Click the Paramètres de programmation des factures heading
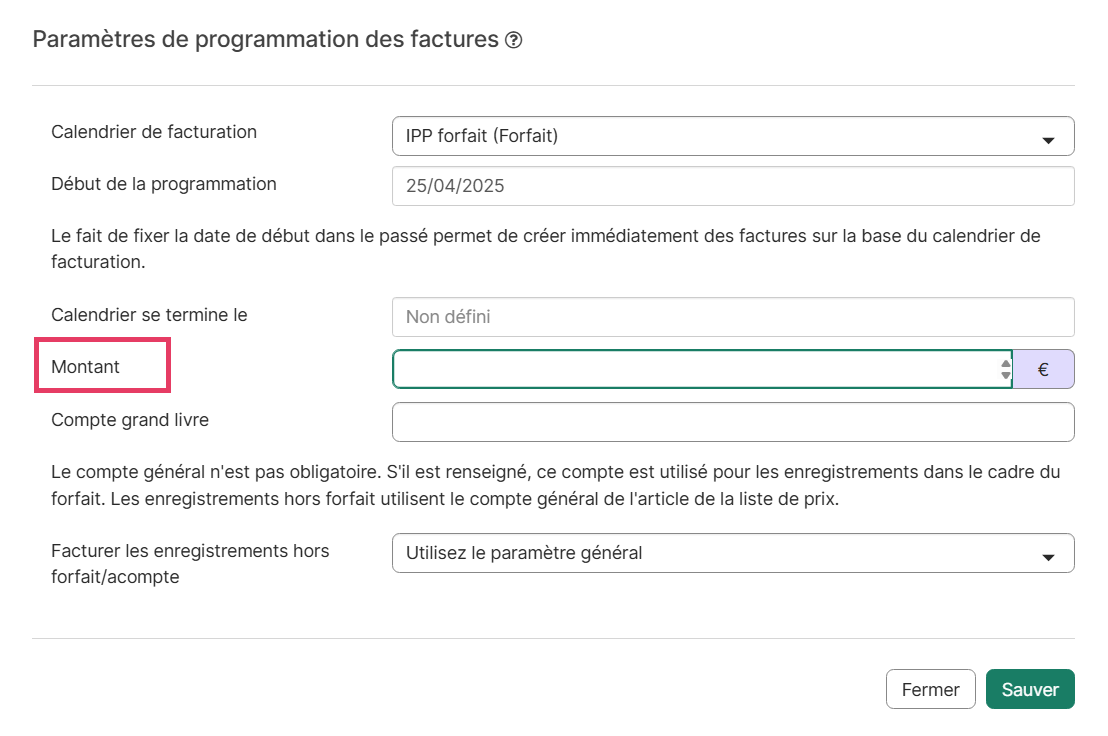 tap(265, 40)
